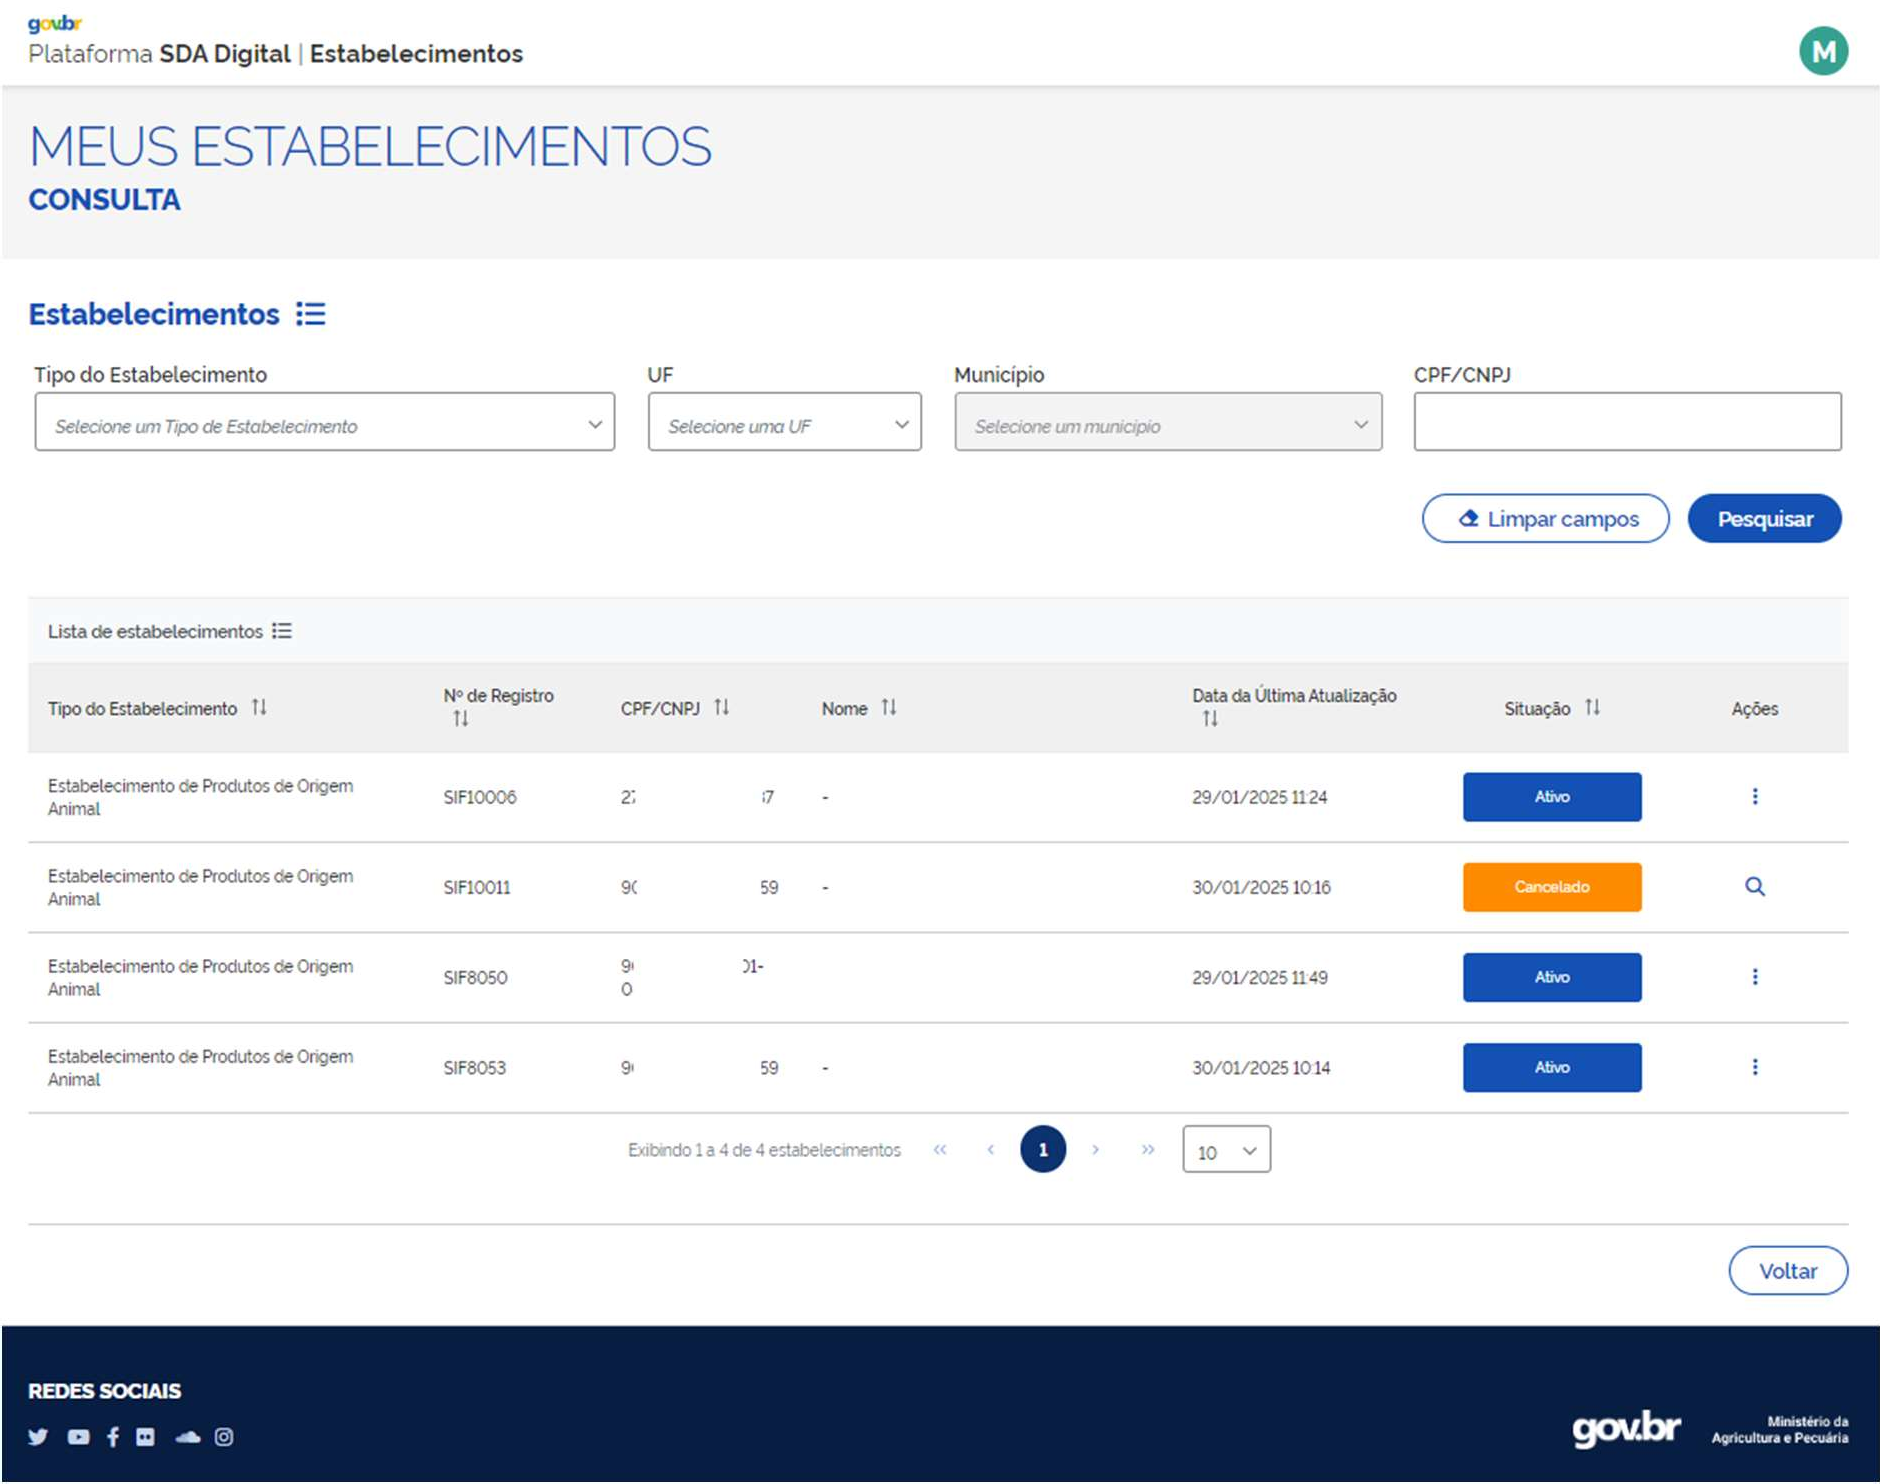Open the Twitter social link
The height and width of the screenshot is (1484, 1880).
pos(38,1437)
